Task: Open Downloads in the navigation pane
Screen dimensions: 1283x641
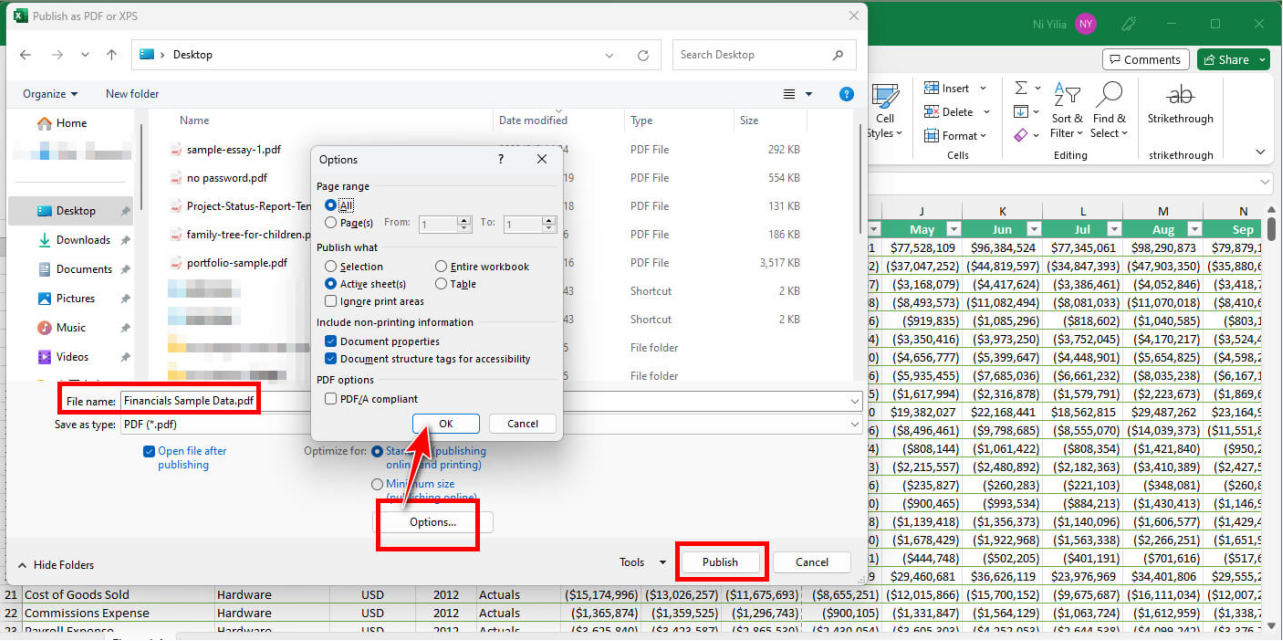Action: (74, 240)
